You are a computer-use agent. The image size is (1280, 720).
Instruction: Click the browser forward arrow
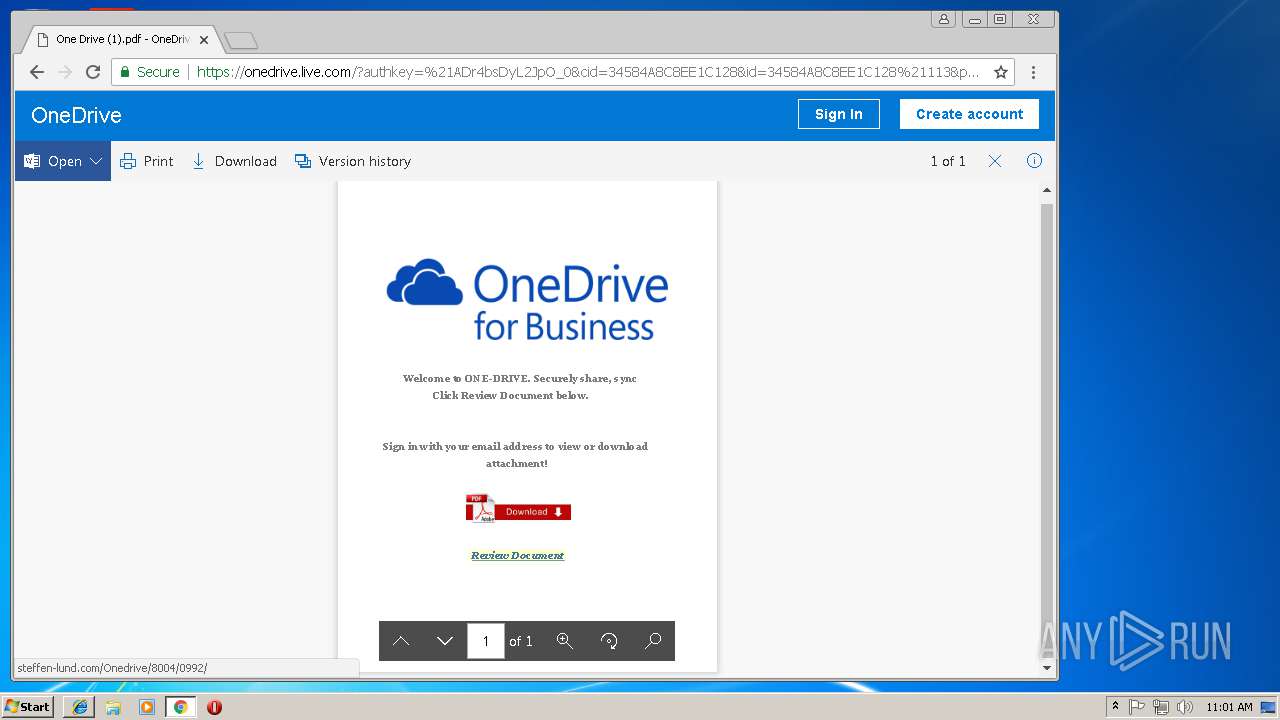pos(65,72)
